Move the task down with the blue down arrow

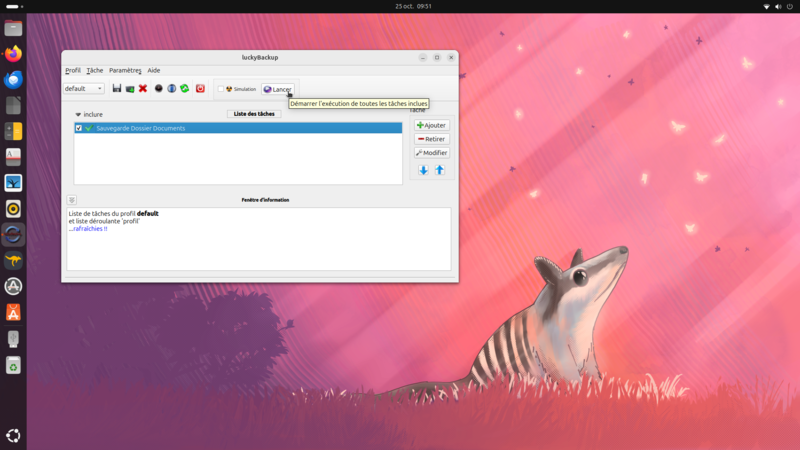point(423,170)
